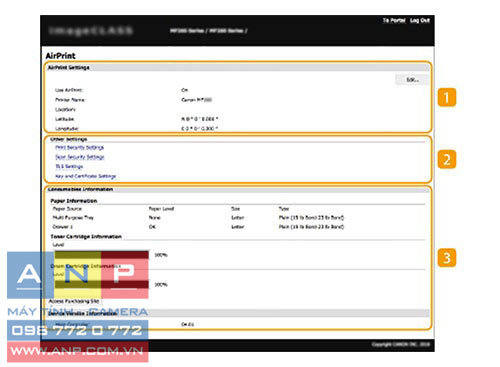
Task: Click the Drawer 1 row label
Action: click(62, 227)
